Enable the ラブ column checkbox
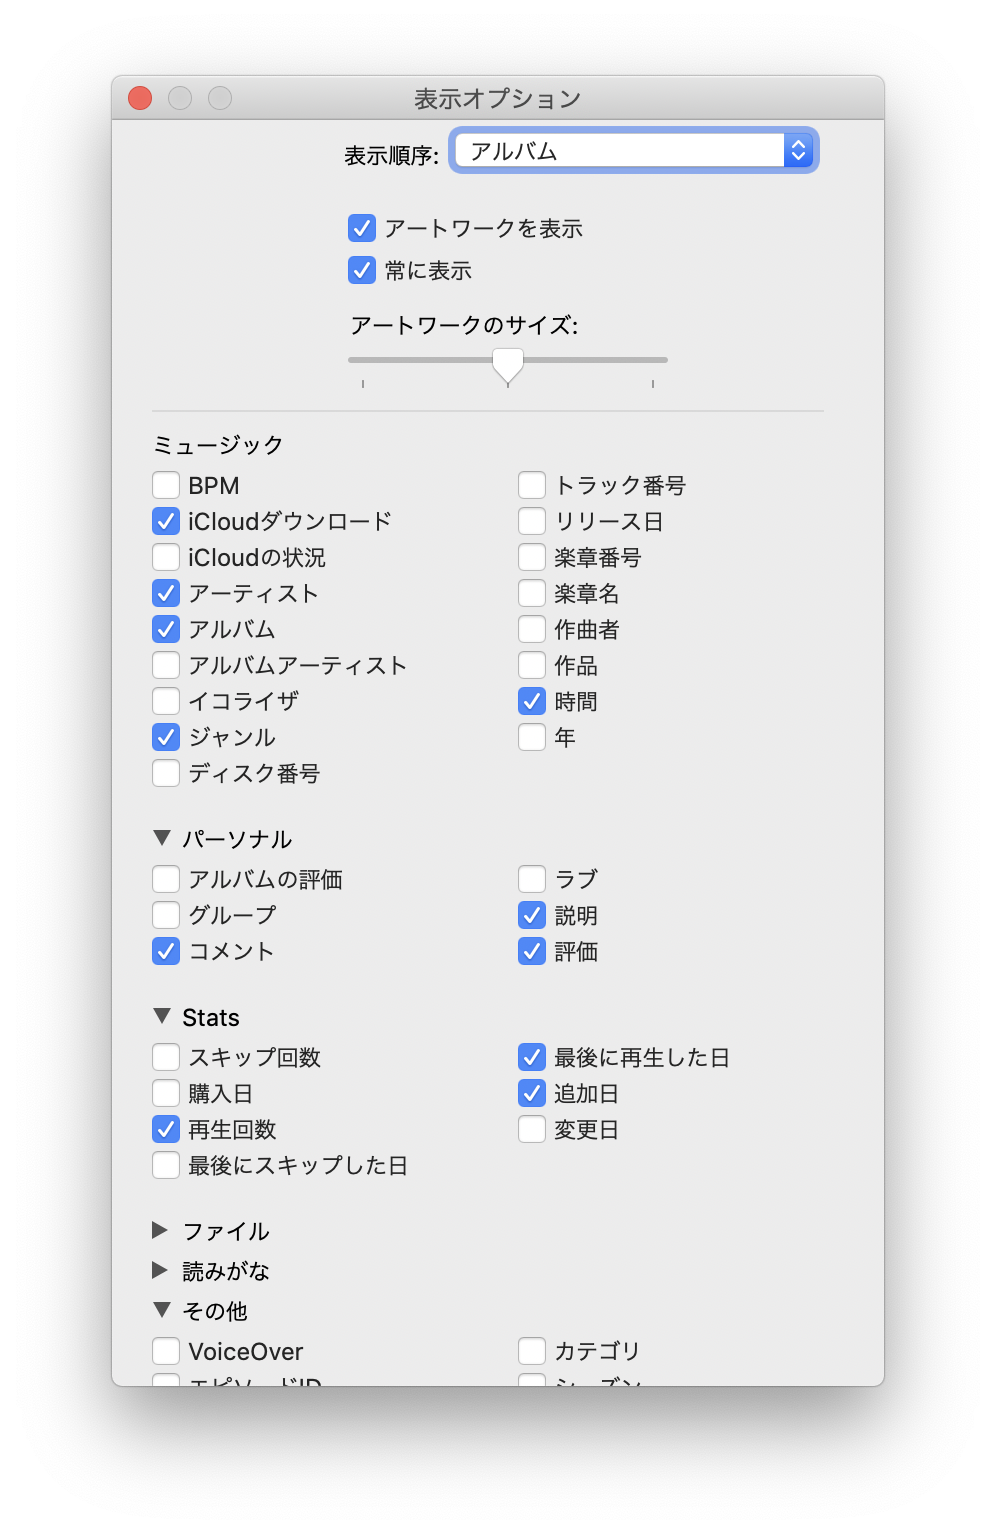The width and height of the screenshot is (996, 1534). click(532, 880)
